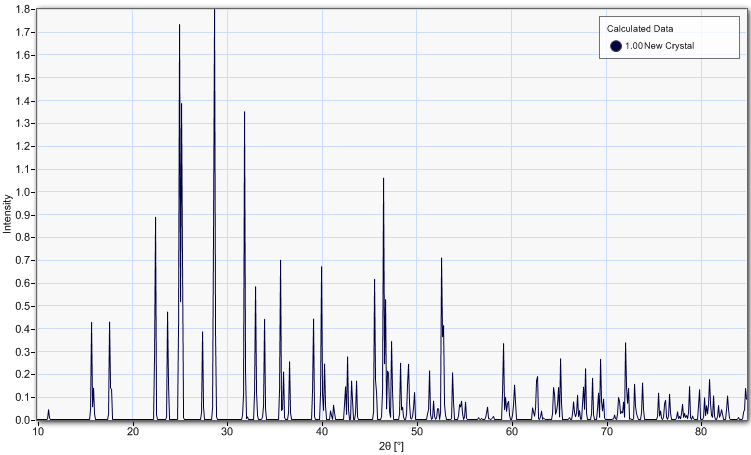Click the peak near 32 degrees
The image size is (751, 455).
click(x=244, y=114)
